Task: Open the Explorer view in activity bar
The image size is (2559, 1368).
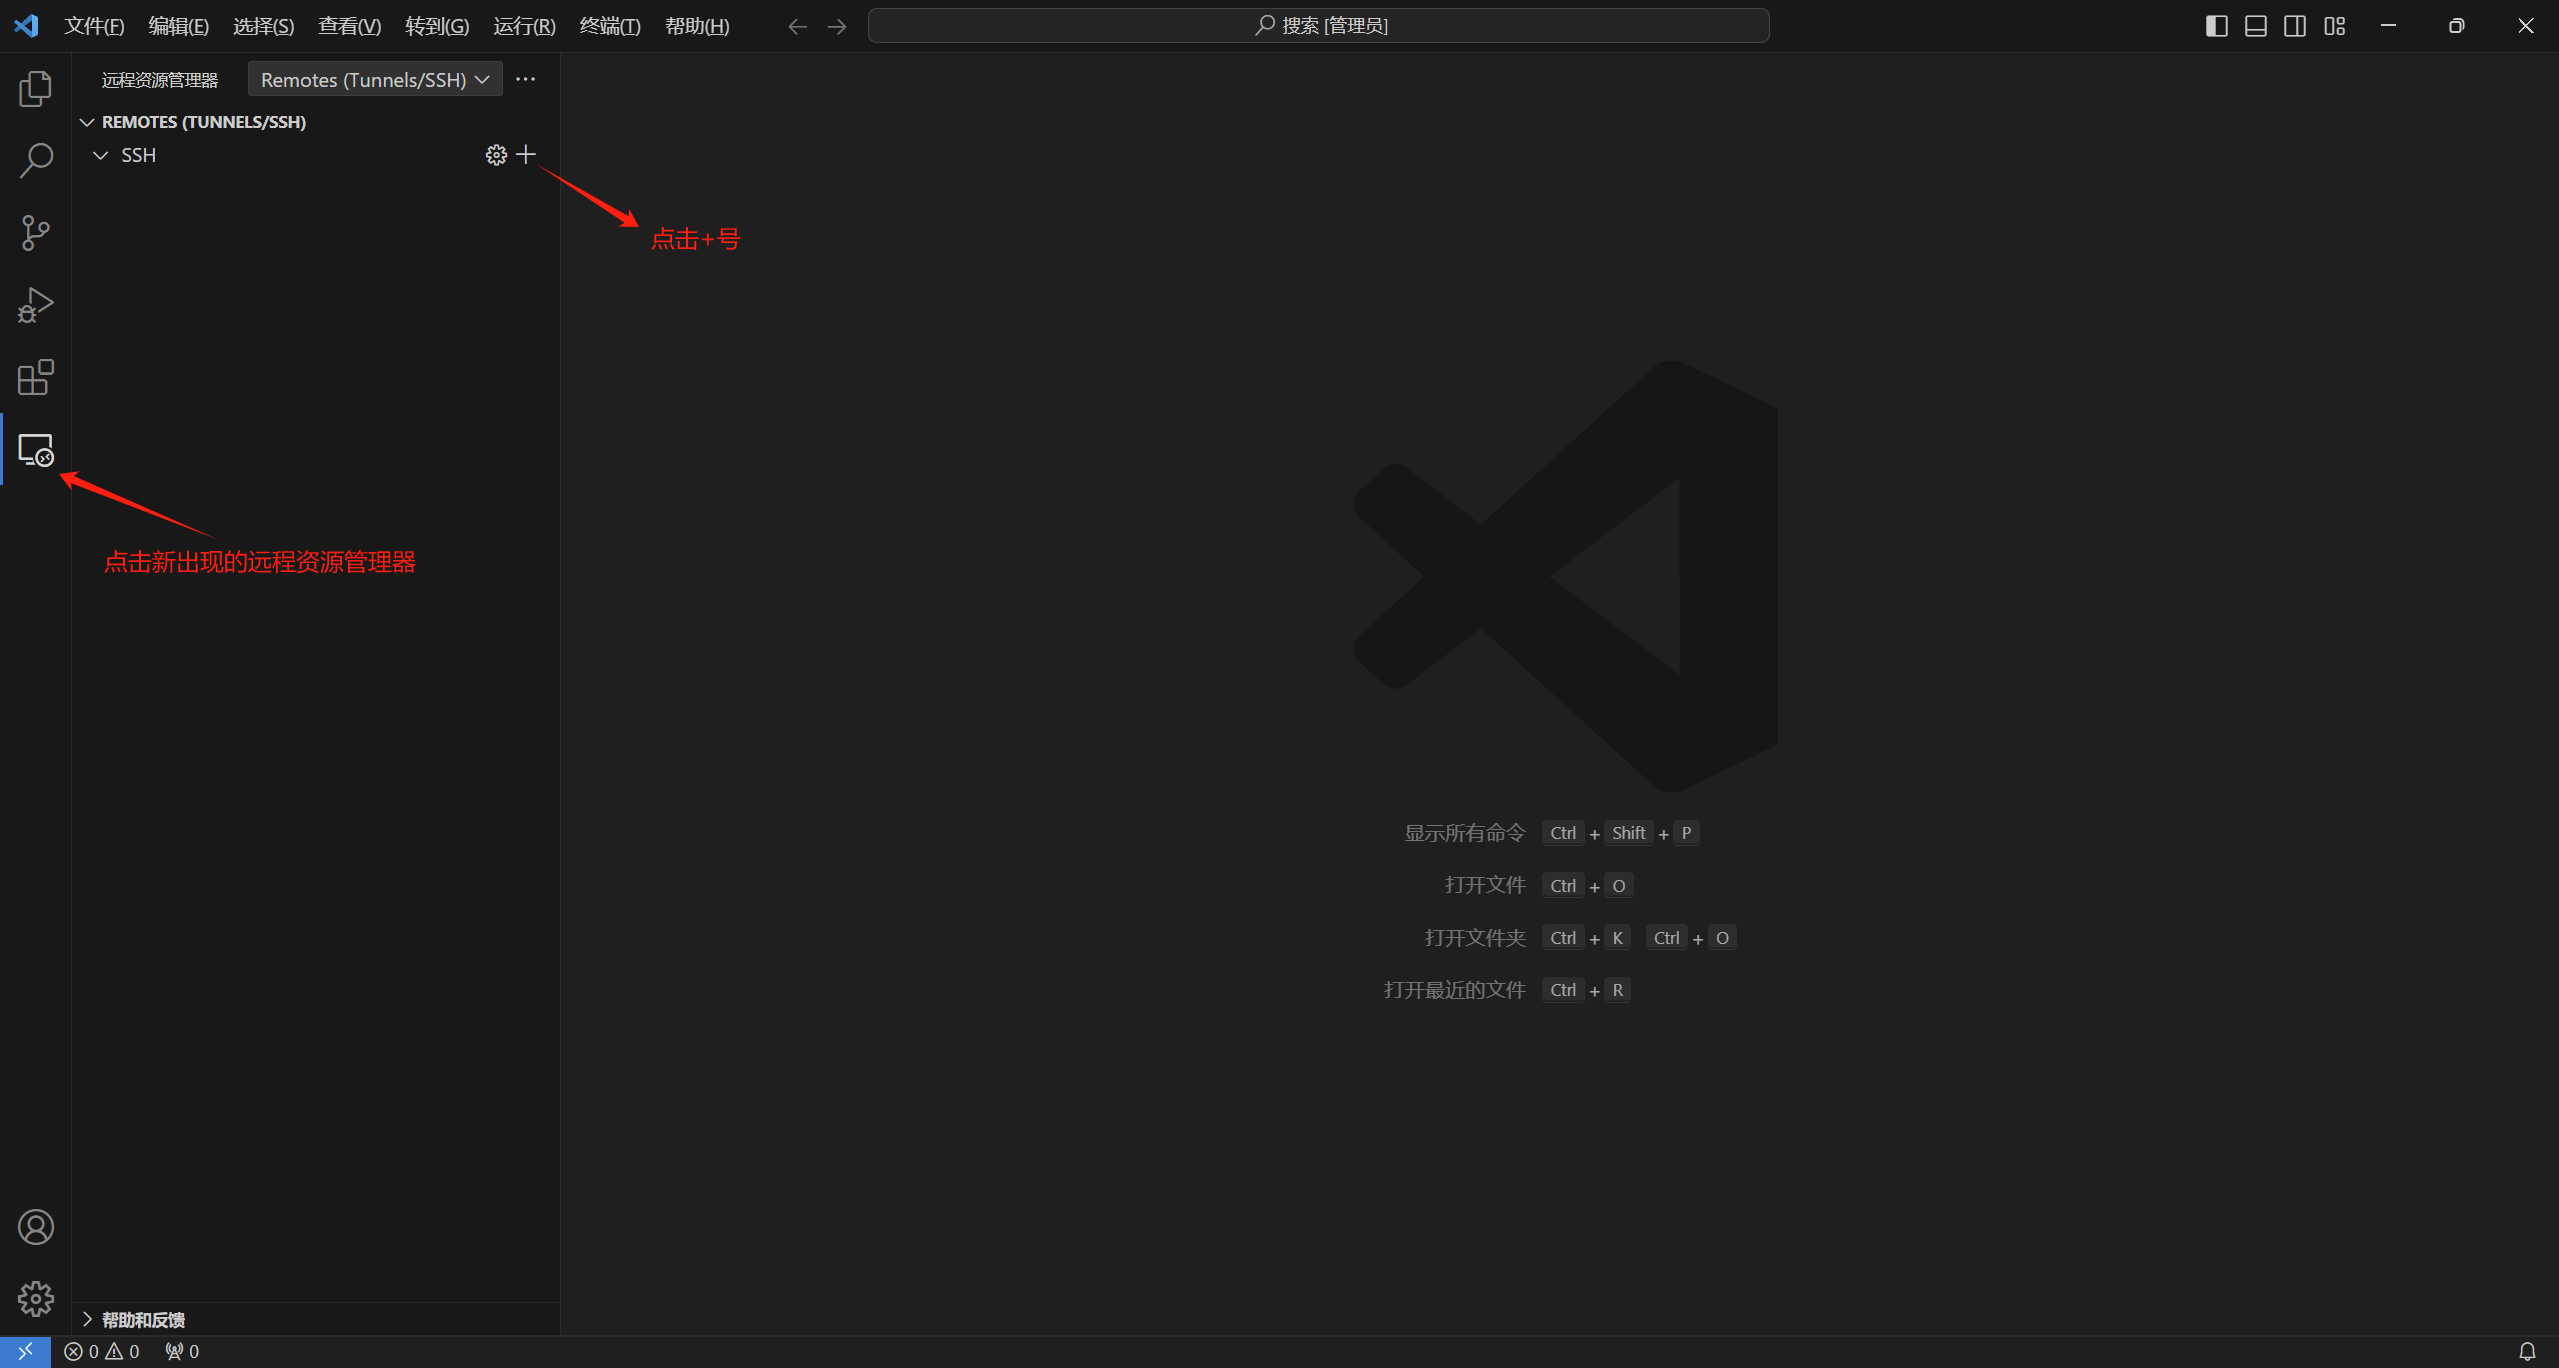Action: (x=35, y=89)
